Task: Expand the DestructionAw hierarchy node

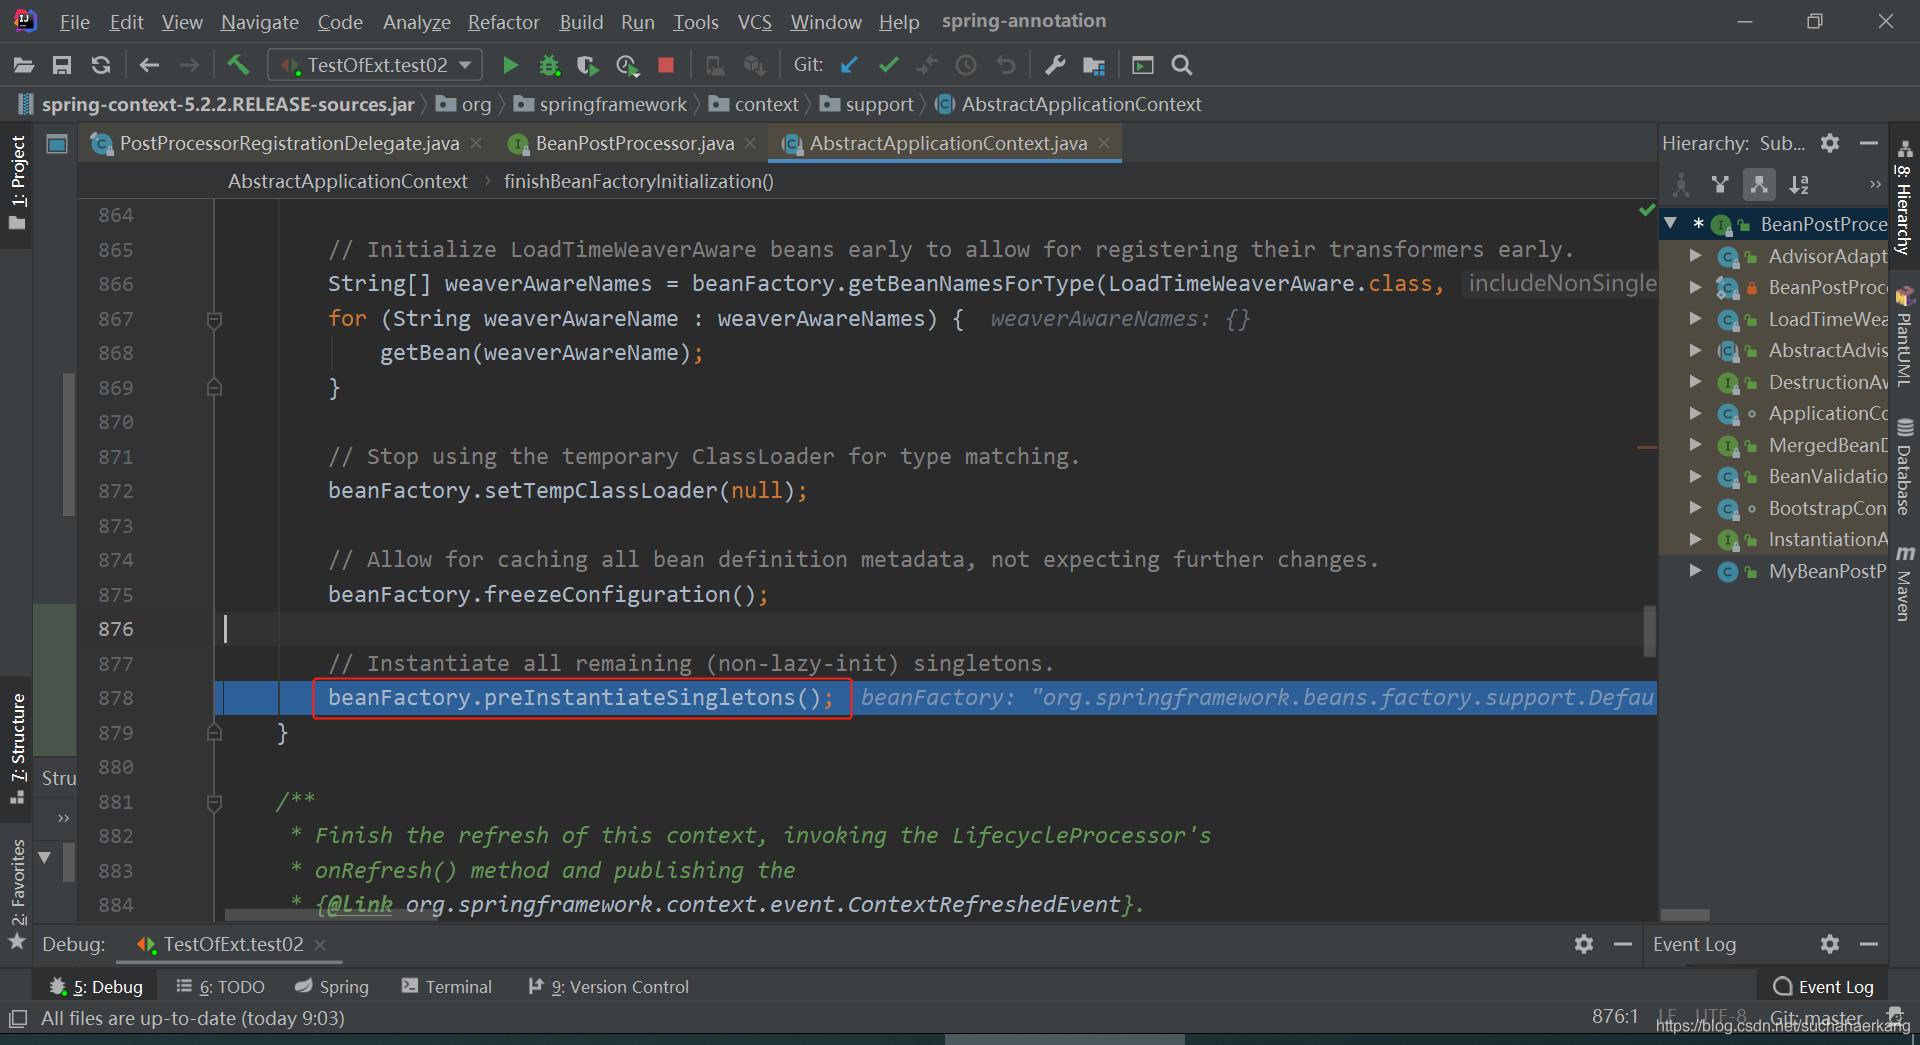Action: pos(1695,382)
